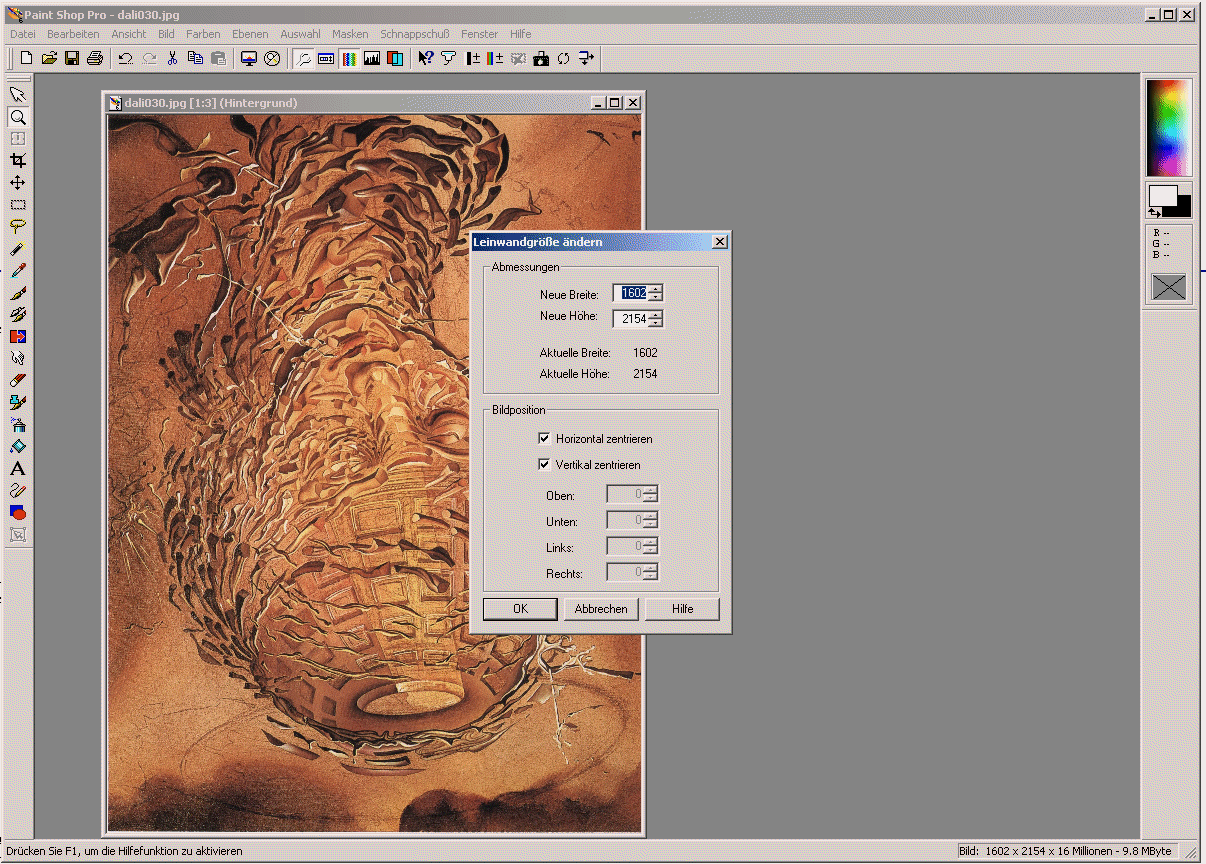Viewport: 1206px width, 864px height.
Task: Click the Copy icon in the toolbar
Action: click(x=195, y=58)
